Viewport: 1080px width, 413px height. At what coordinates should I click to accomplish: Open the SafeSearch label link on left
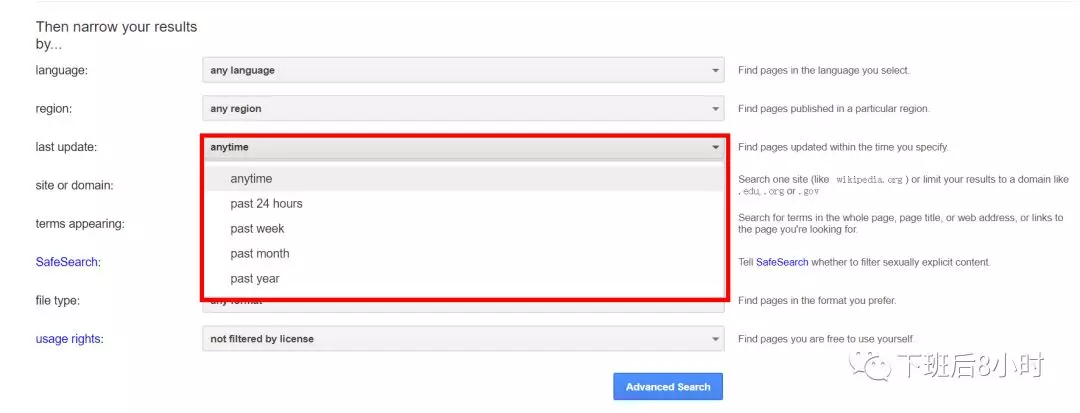[x=67, y=262]
